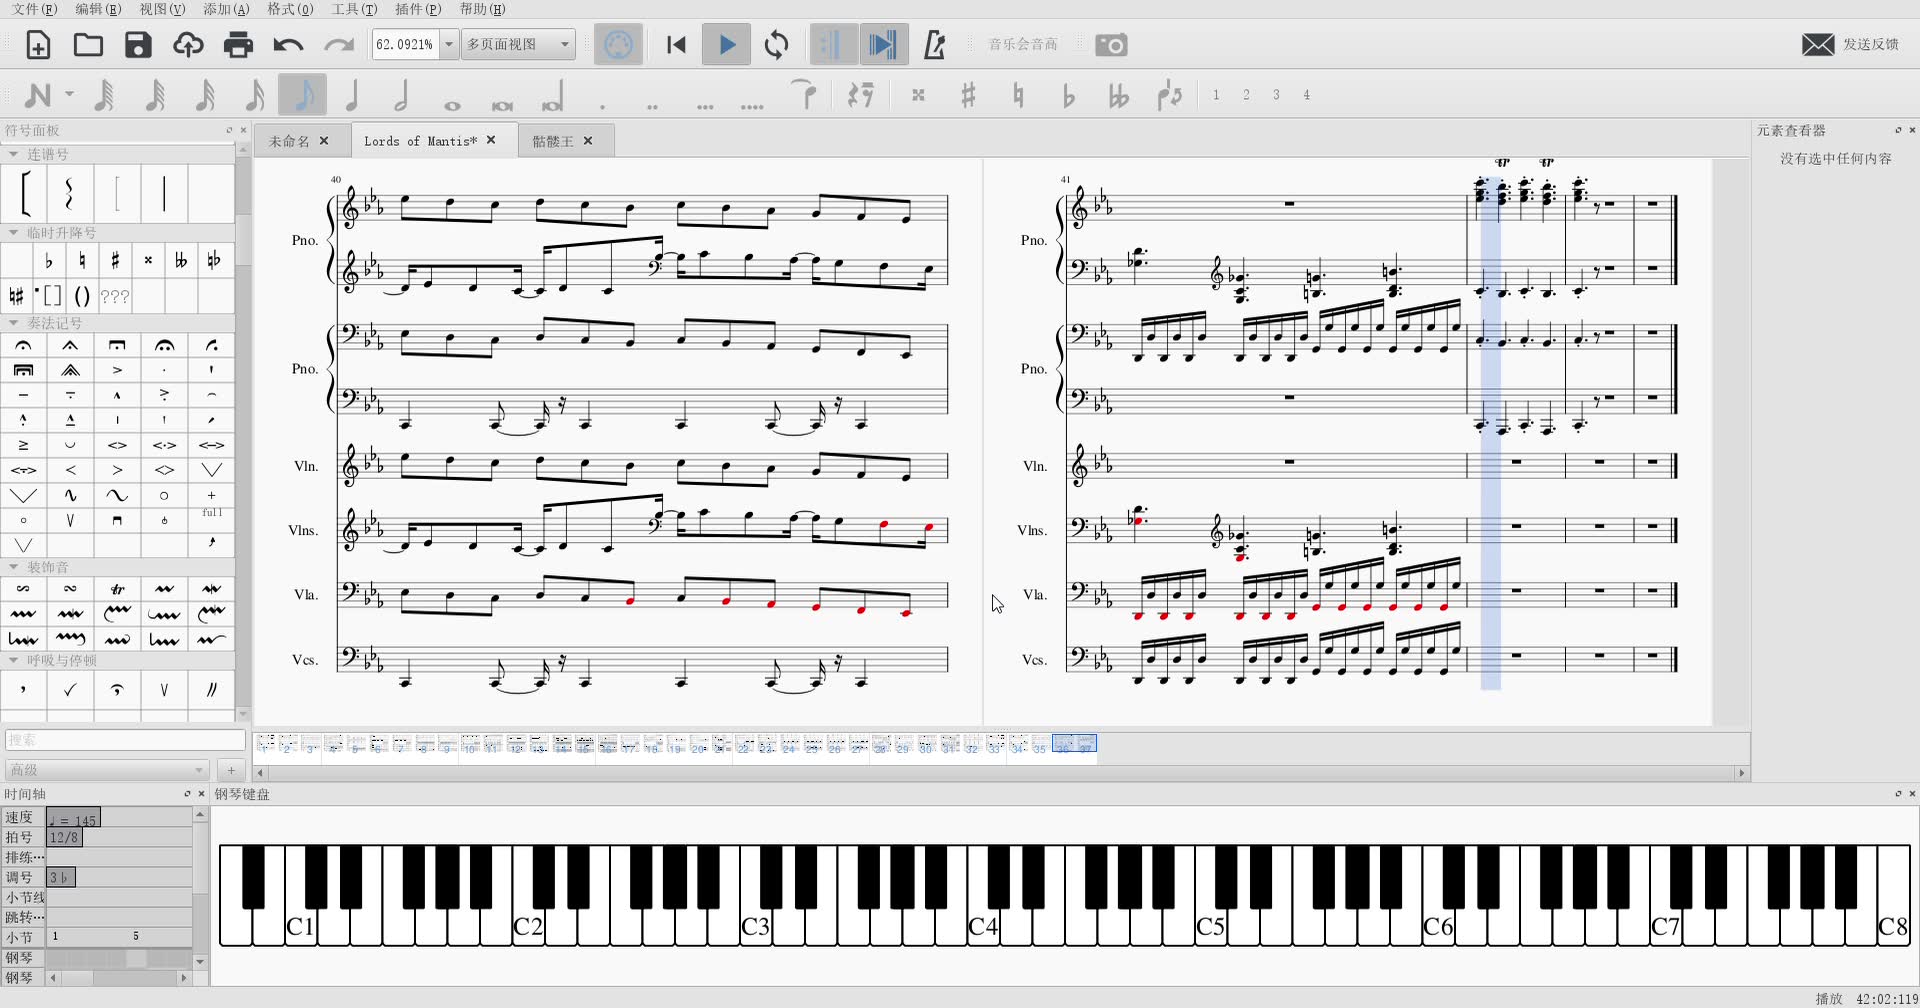Close the 元素查看器 inspector panel
This screenshot has width=1920, height=1008.
click(1912, 130)
